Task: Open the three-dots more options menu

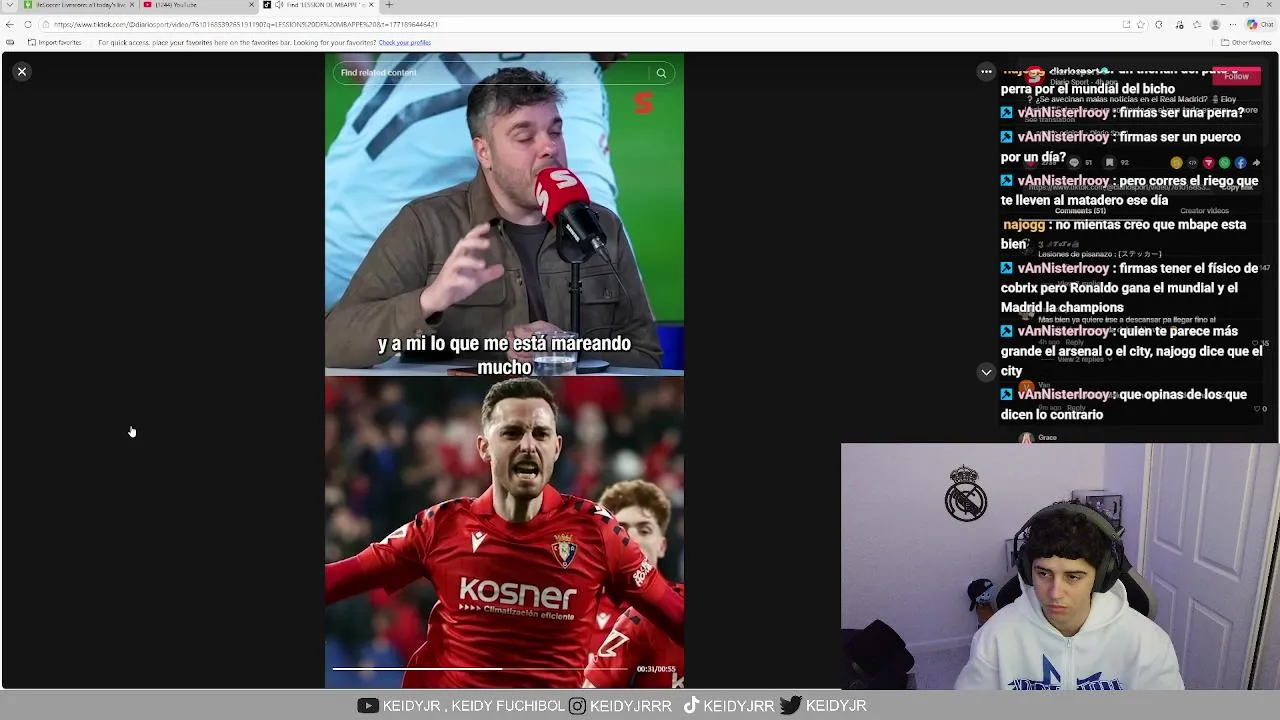Action: (986, 72)
